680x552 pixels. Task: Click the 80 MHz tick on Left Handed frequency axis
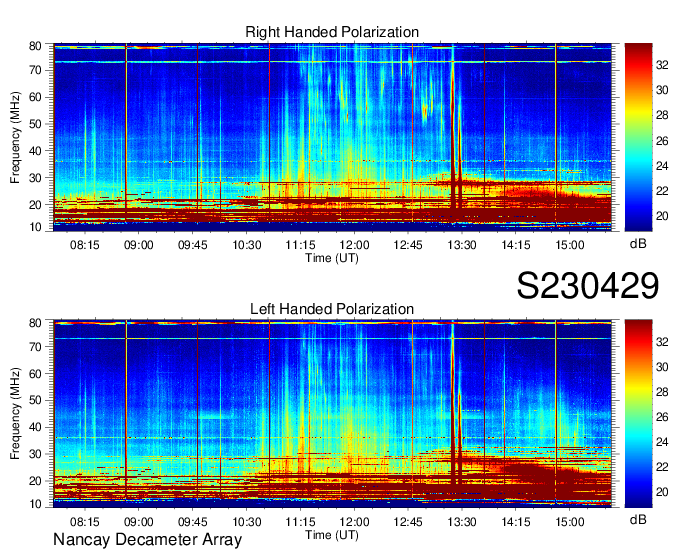[35, 323]
